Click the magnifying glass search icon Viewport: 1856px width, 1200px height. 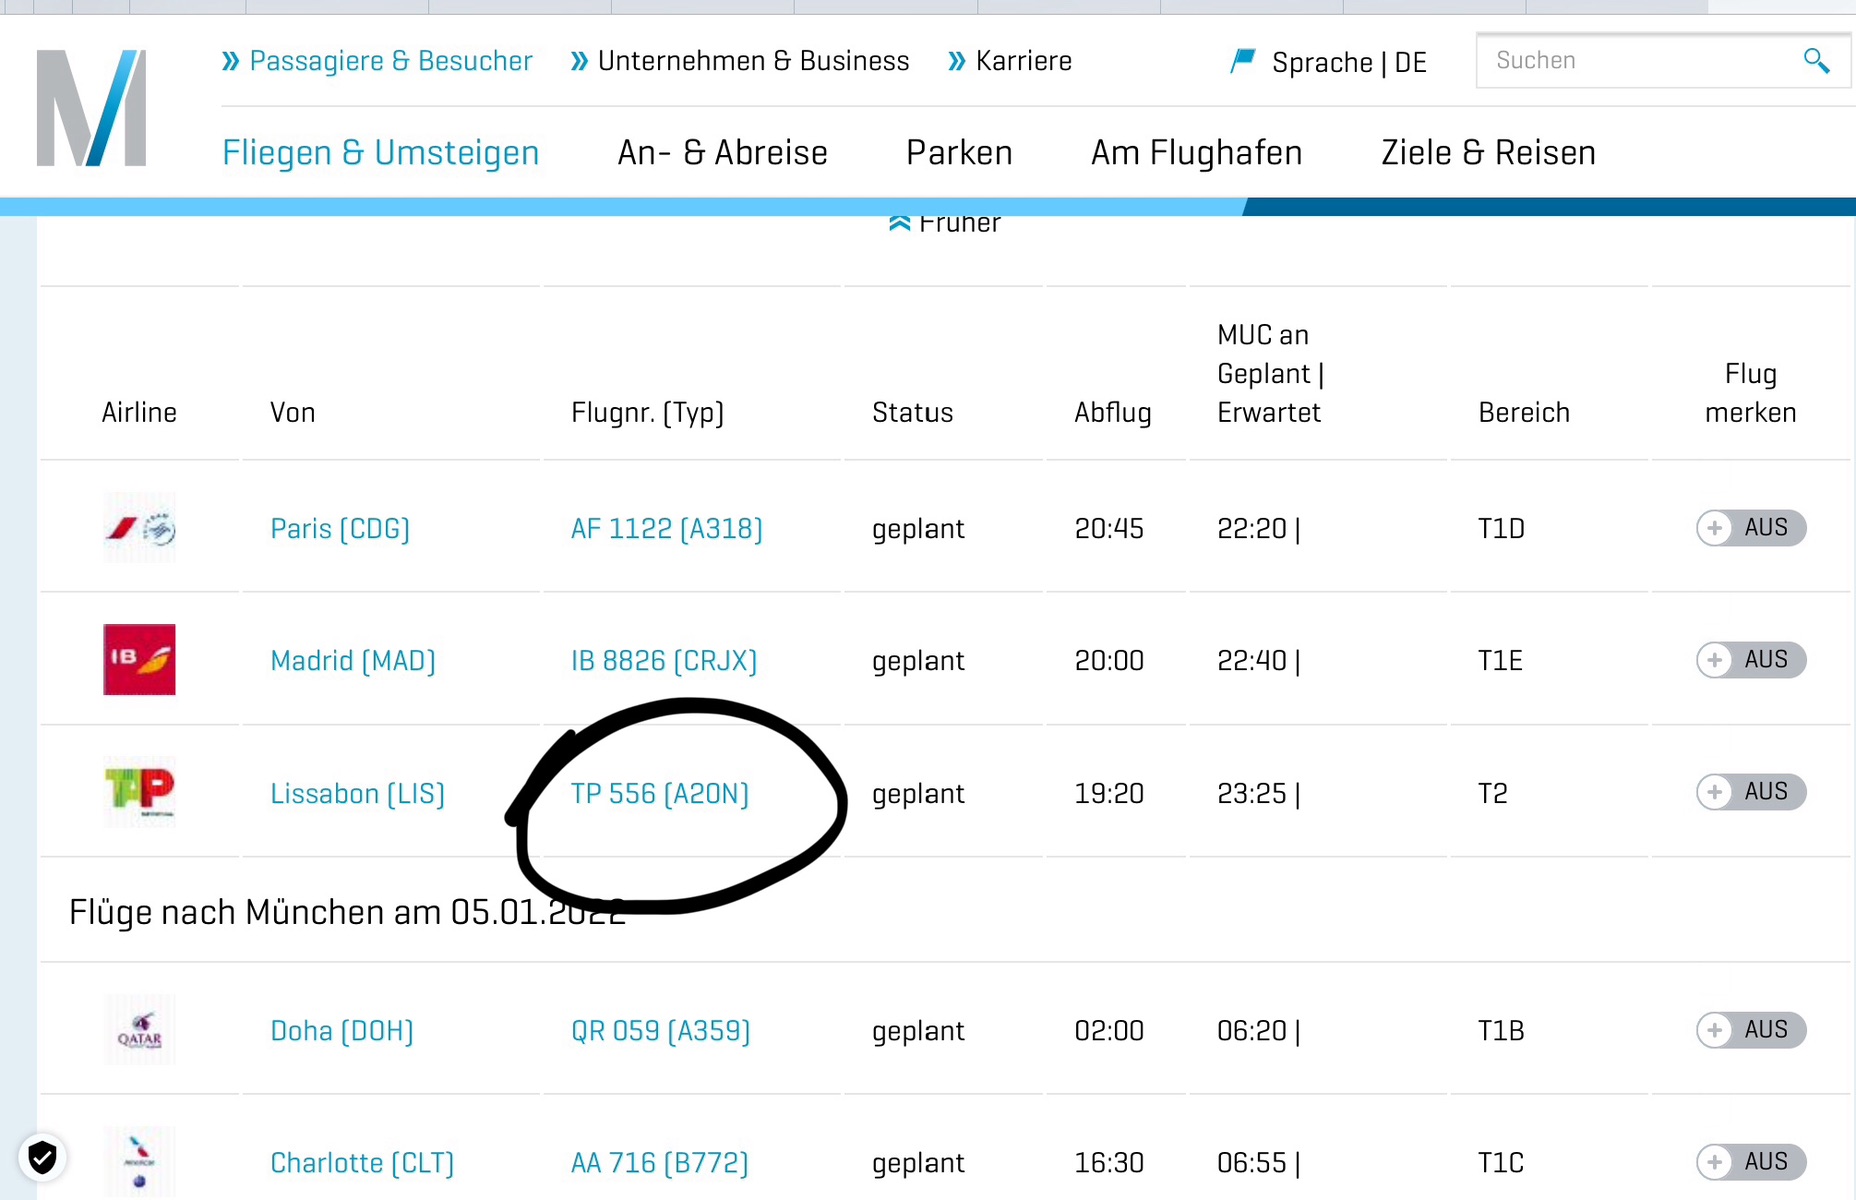pyautogui.click(x=1816, y=61)
